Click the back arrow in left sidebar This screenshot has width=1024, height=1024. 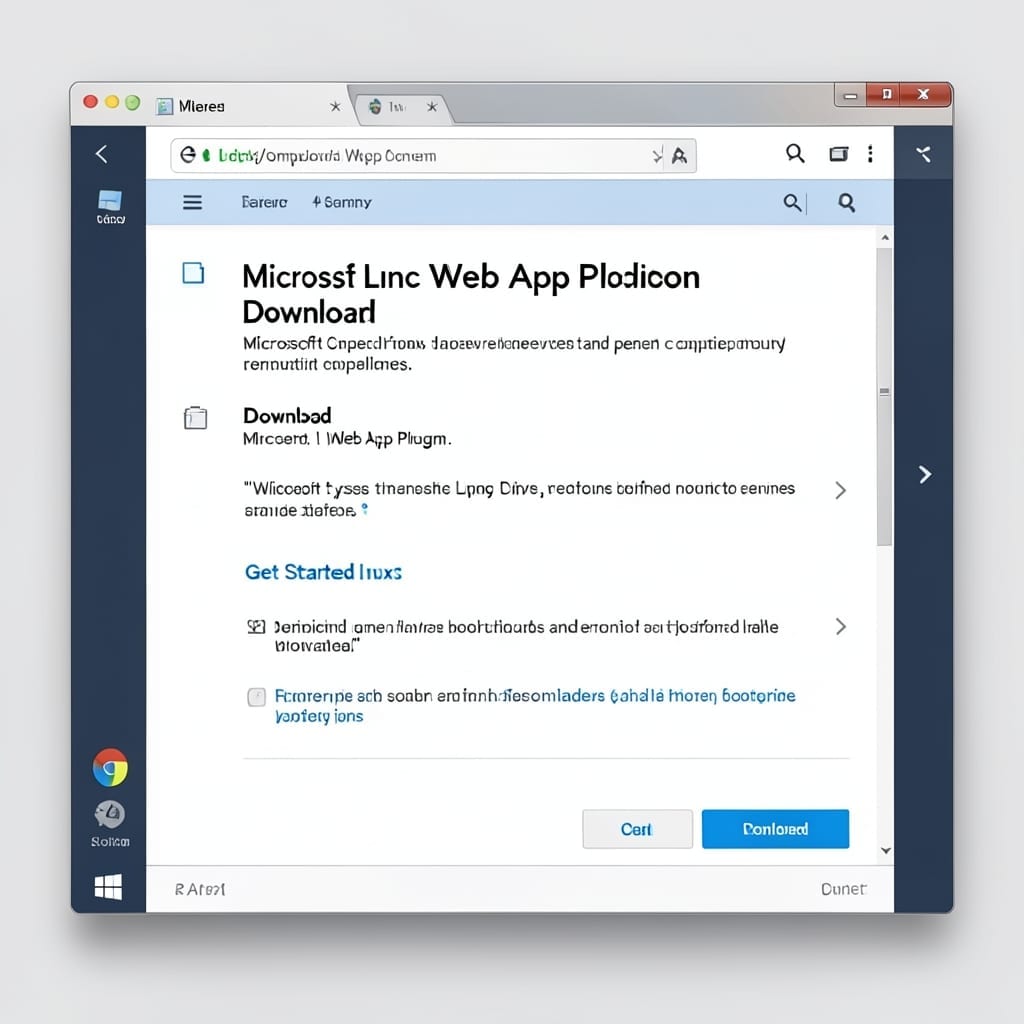pyautogui.click(x=101, y=154)
